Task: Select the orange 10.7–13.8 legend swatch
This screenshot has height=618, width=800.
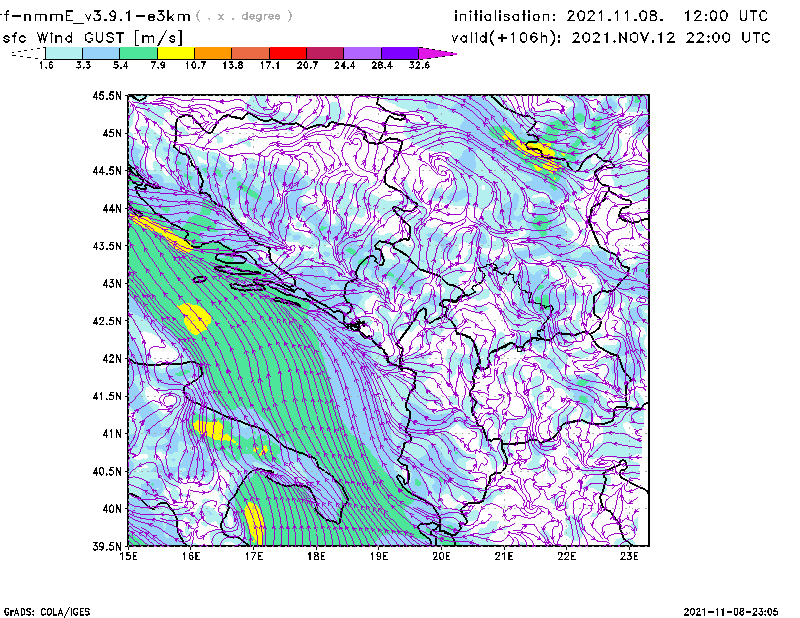Action: pos(213,53)
